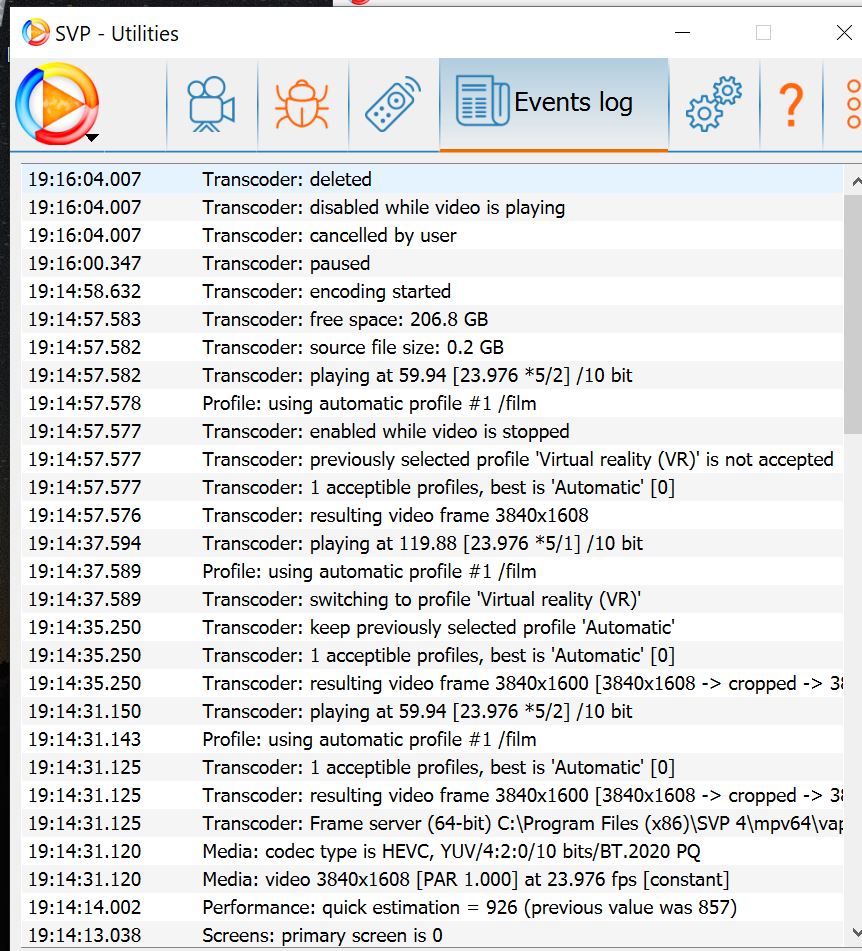
Task: Close the SVP Utilities window
Action: 843,33
